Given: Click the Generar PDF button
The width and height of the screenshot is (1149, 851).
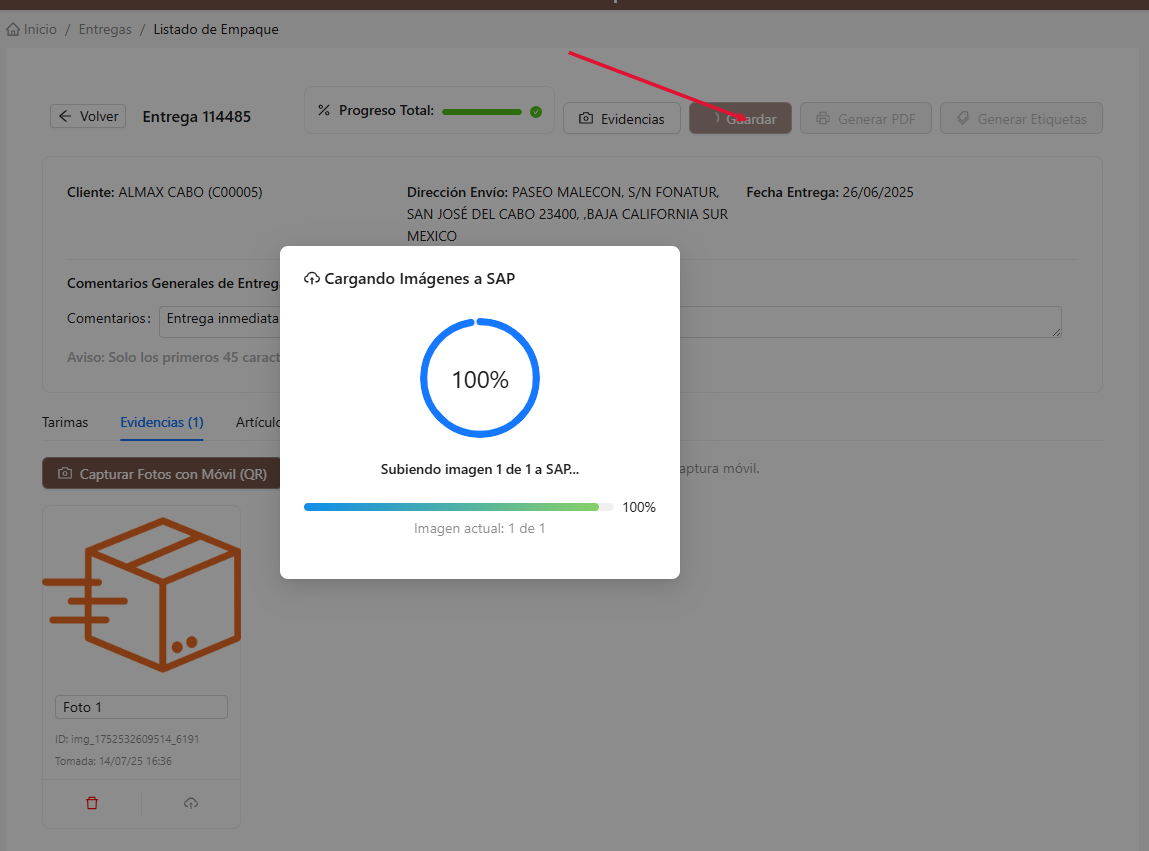Looking at the screenshot, I should [865, 119].
